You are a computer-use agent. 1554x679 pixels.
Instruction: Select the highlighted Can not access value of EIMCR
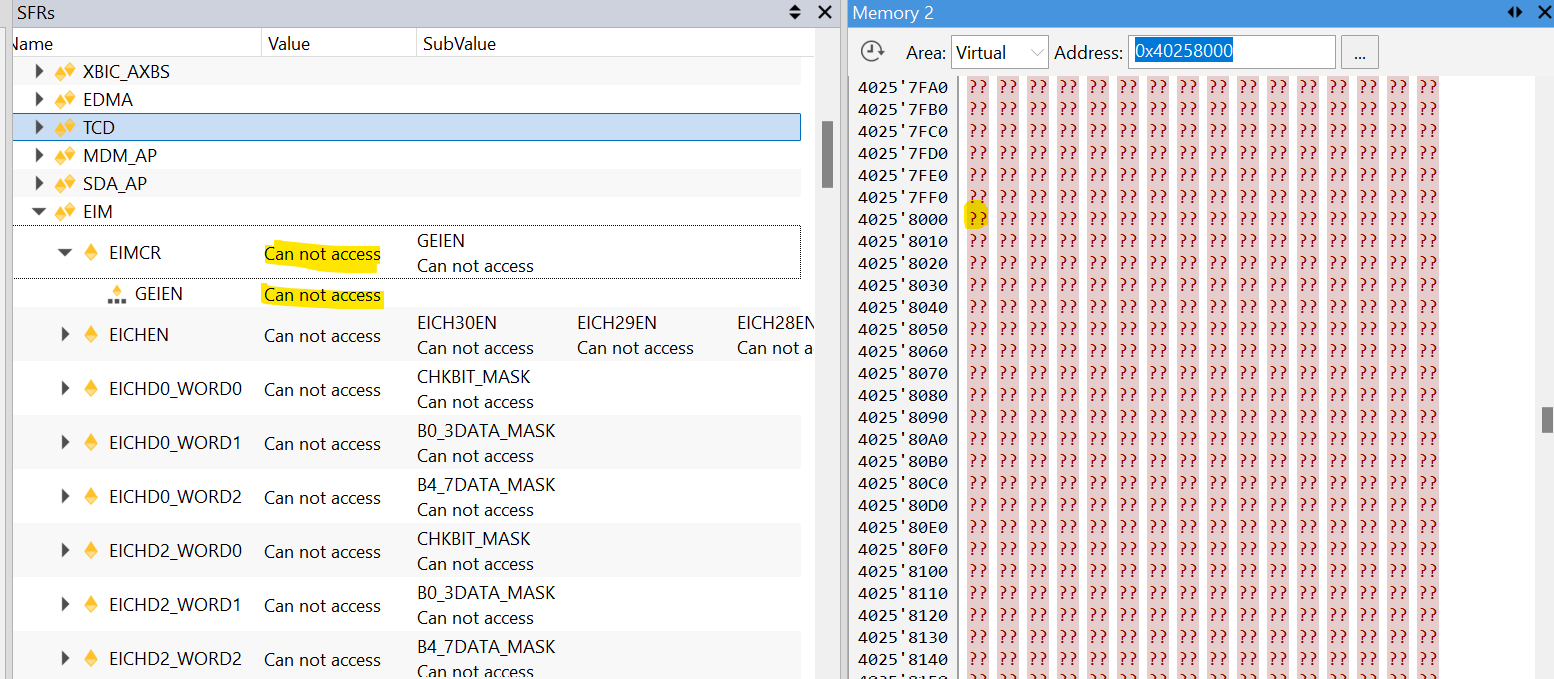[x=321, y=253]
